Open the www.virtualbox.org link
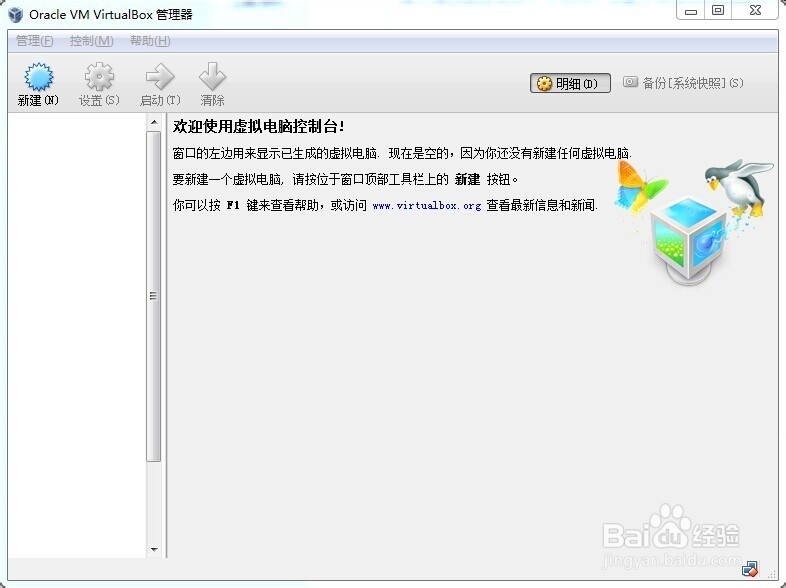786x588 pixels. pos(427,206)
